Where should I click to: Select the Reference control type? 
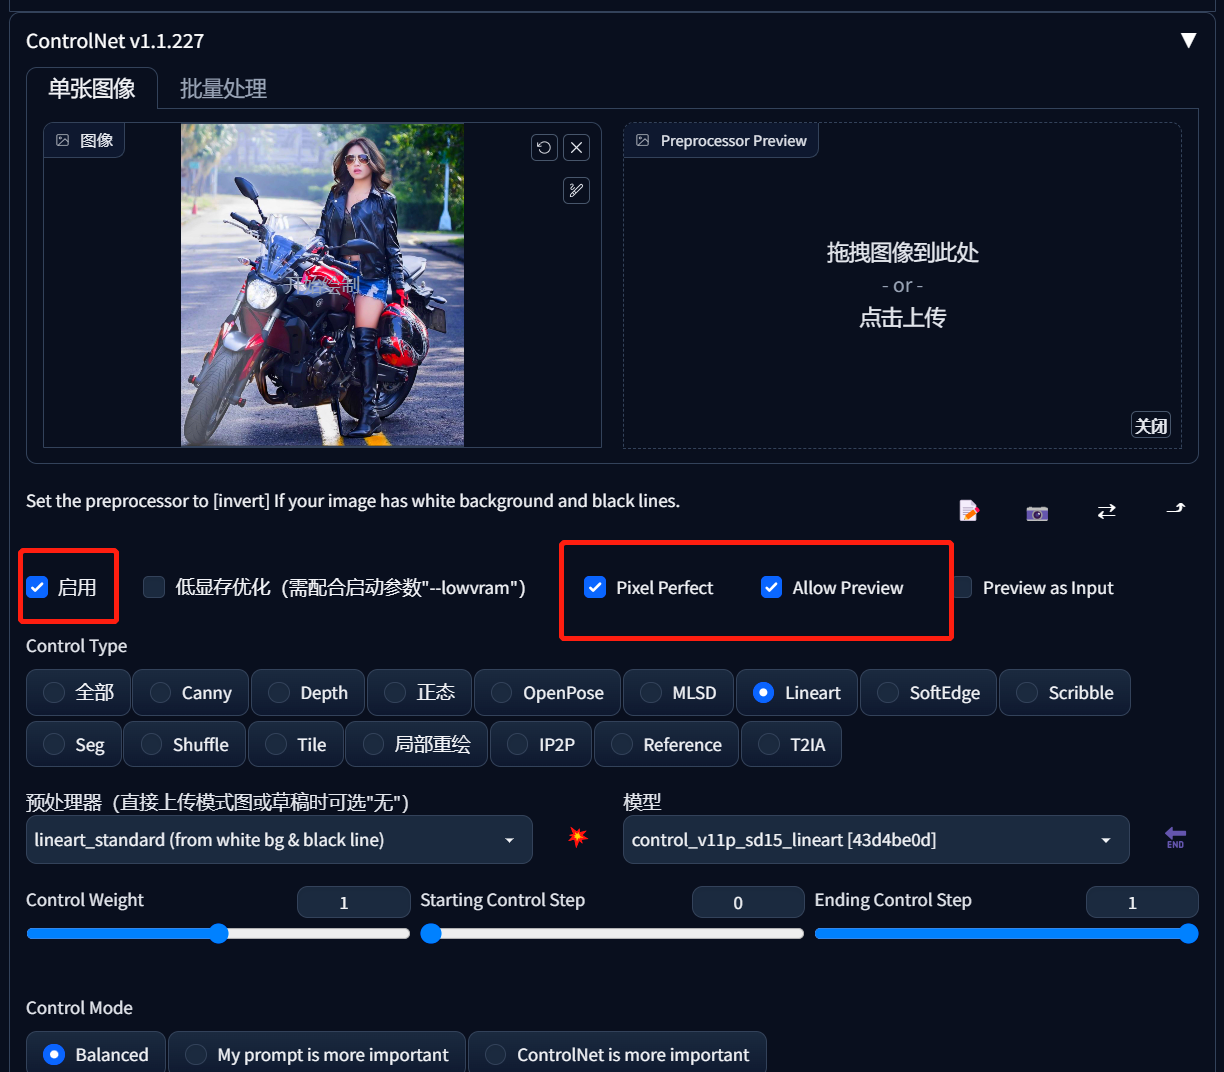click(x=666, y=744)
